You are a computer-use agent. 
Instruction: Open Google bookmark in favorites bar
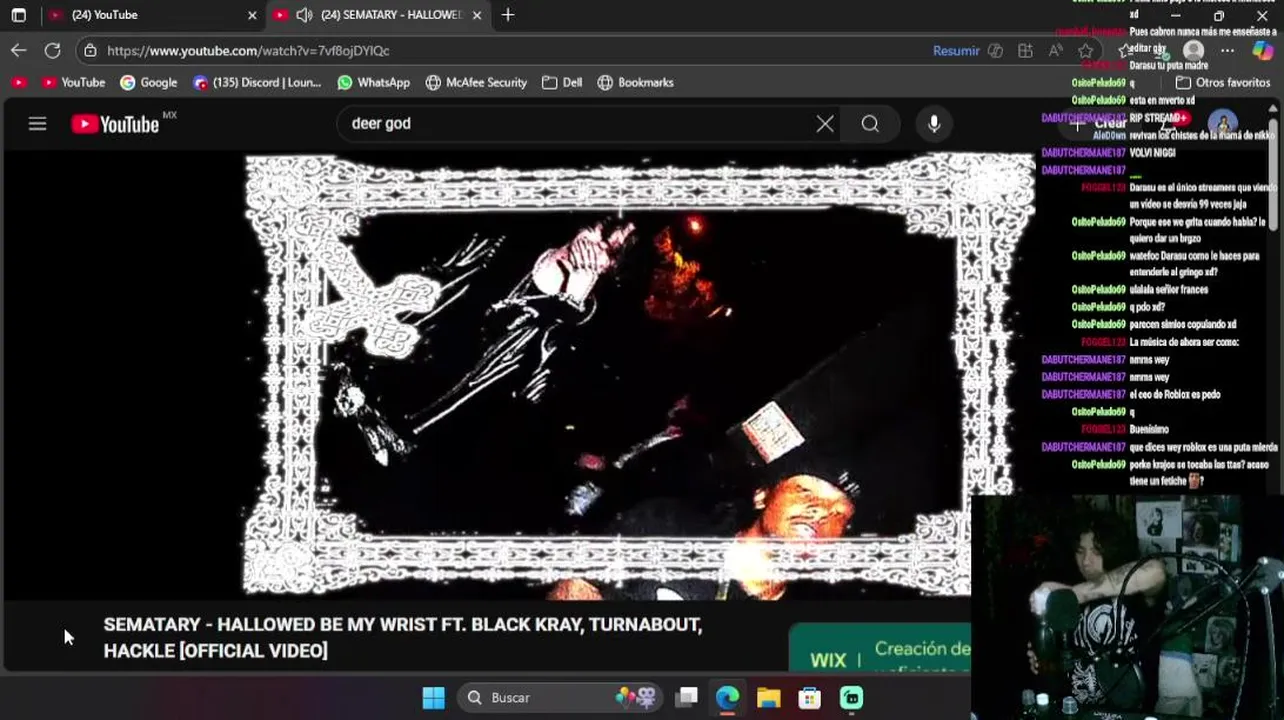click(x=148, y=83)
